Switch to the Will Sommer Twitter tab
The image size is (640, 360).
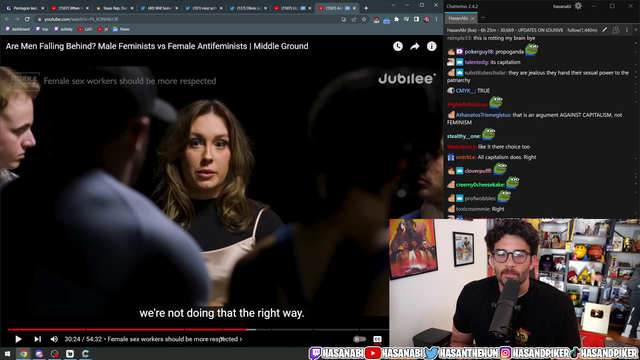159,8
